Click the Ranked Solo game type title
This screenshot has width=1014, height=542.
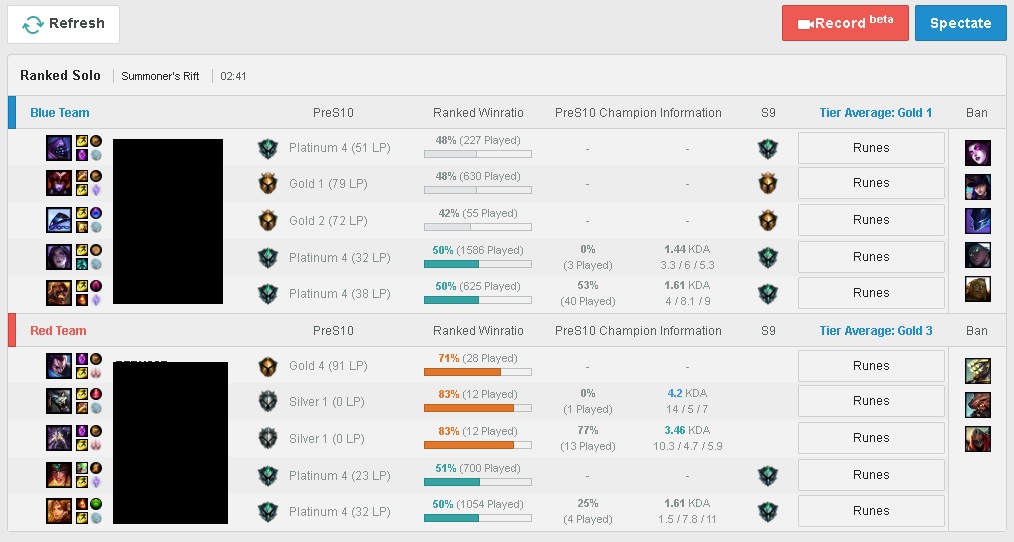pyautogui.click(x=60, y=76)
